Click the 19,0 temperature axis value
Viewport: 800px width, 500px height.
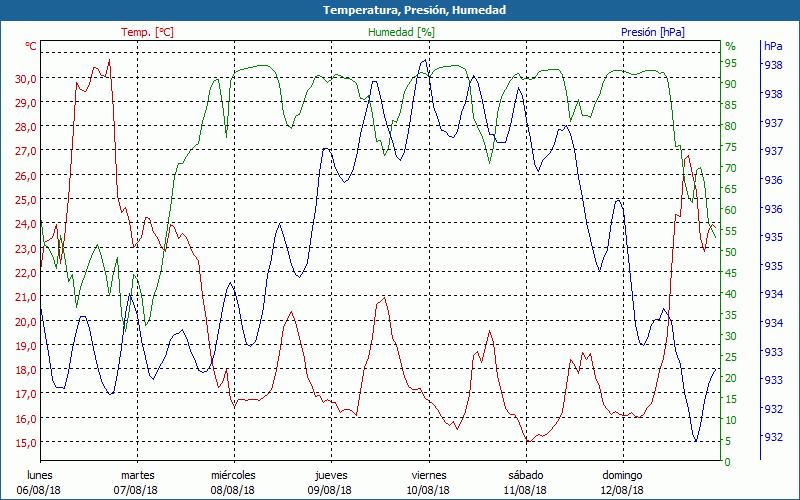(27, 345)
